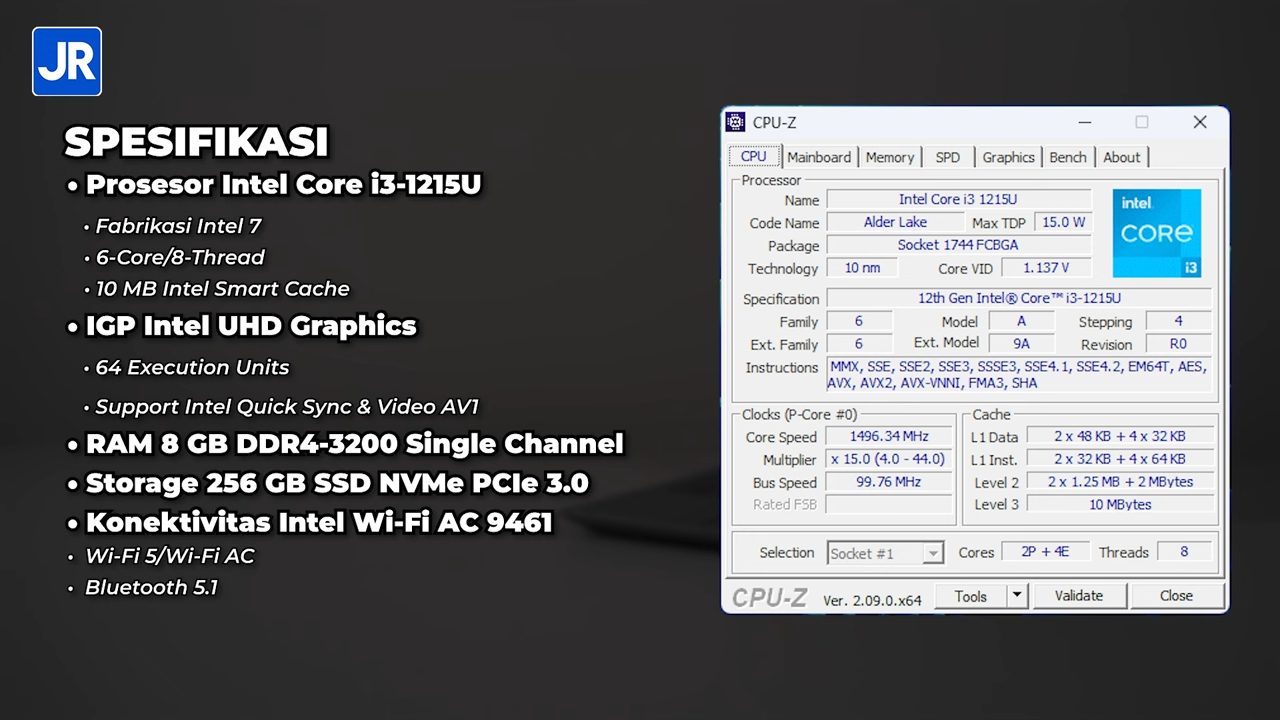Click the Specification text field
Screen dimensions: 1280x720
pyautogui.click(x=1018, y=299)
